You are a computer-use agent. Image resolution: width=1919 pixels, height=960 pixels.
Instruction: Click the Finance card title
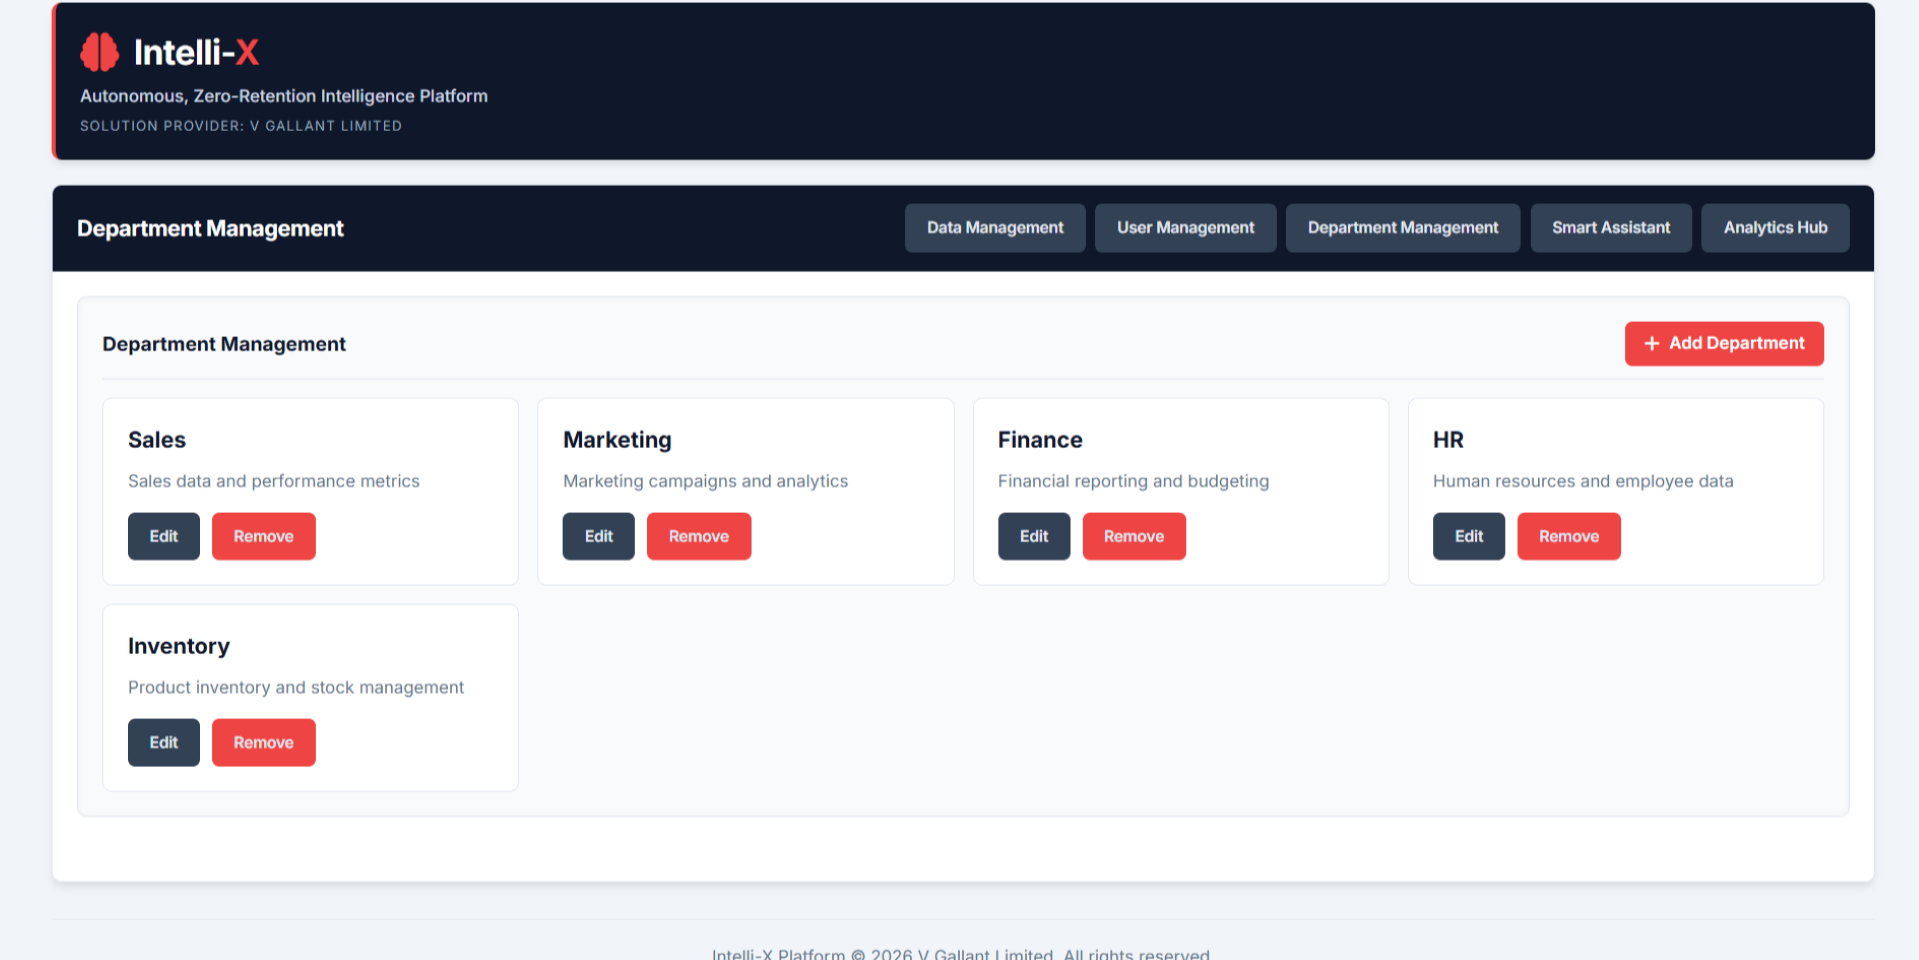(x=1039, y=440)
